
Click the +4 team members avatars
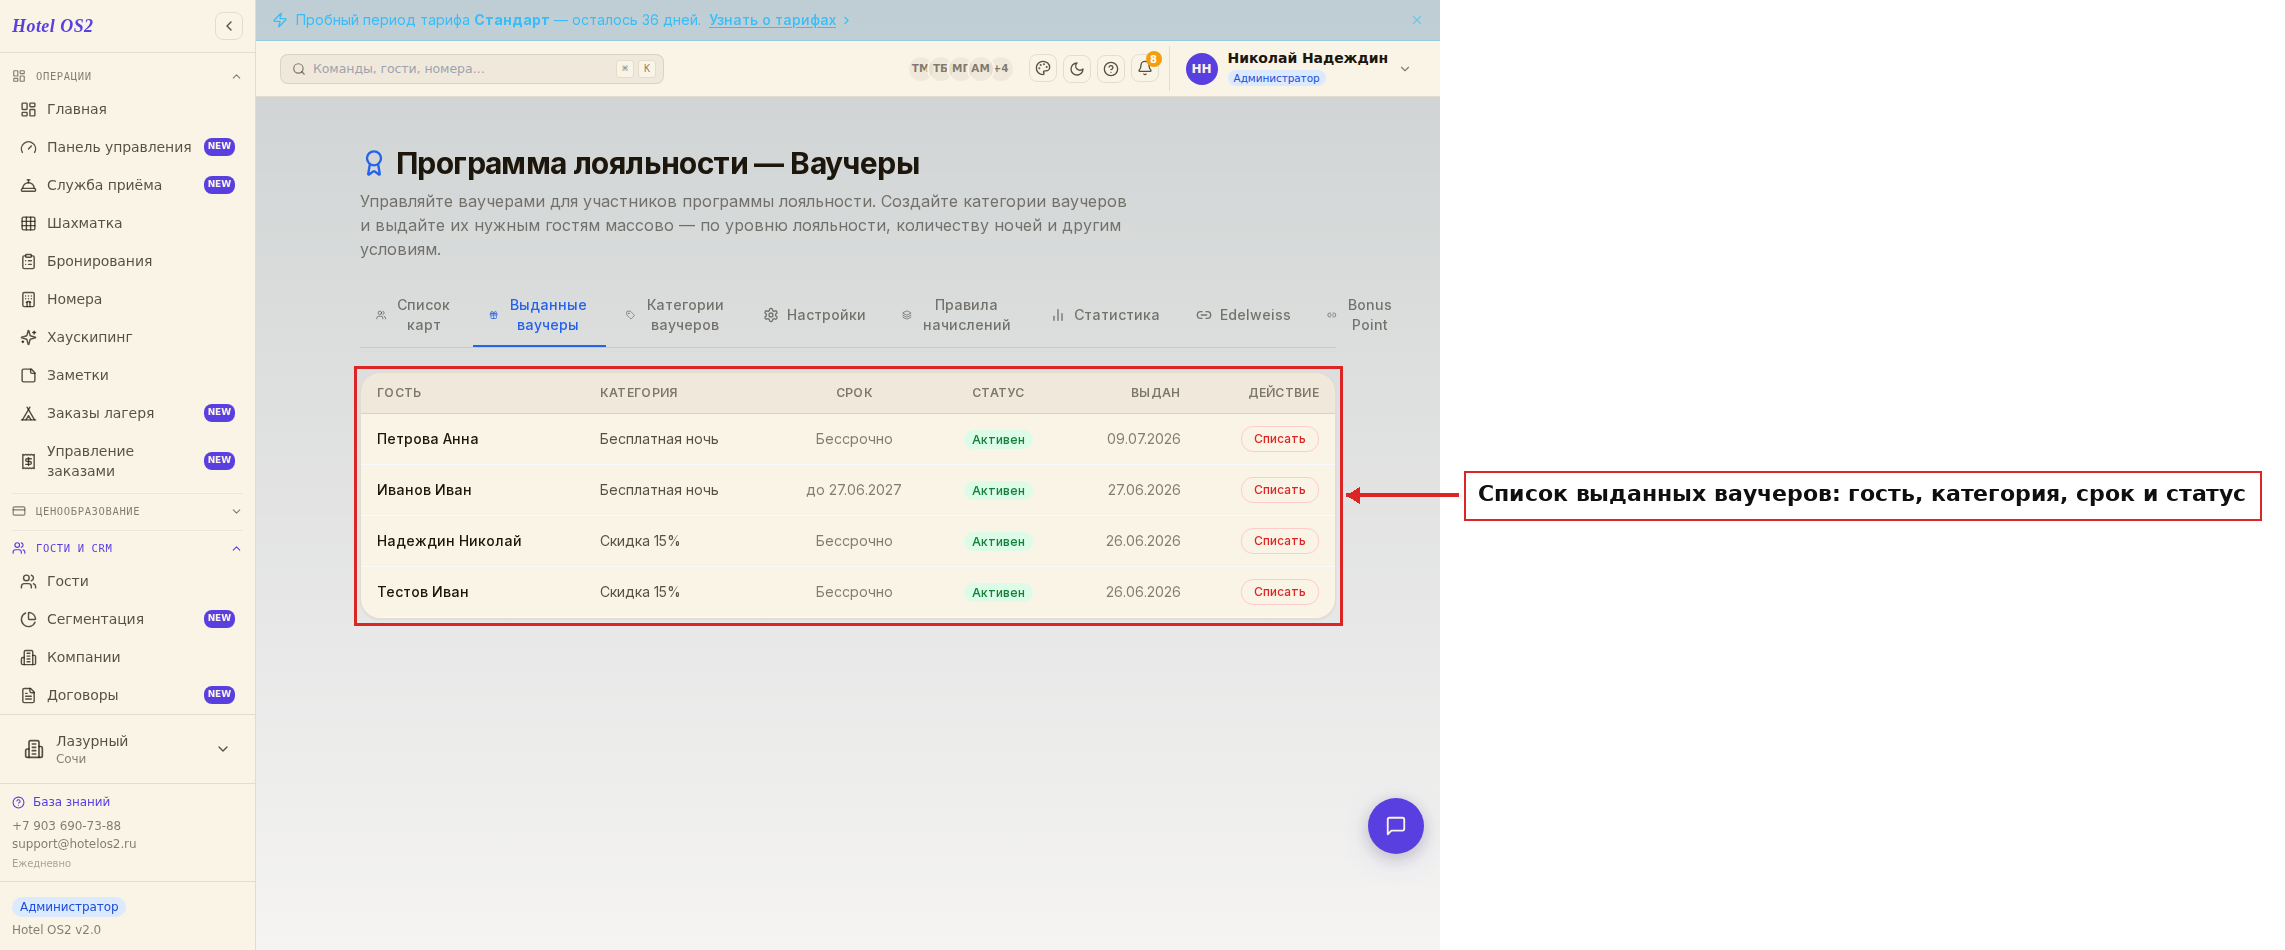pos(1001,69)
